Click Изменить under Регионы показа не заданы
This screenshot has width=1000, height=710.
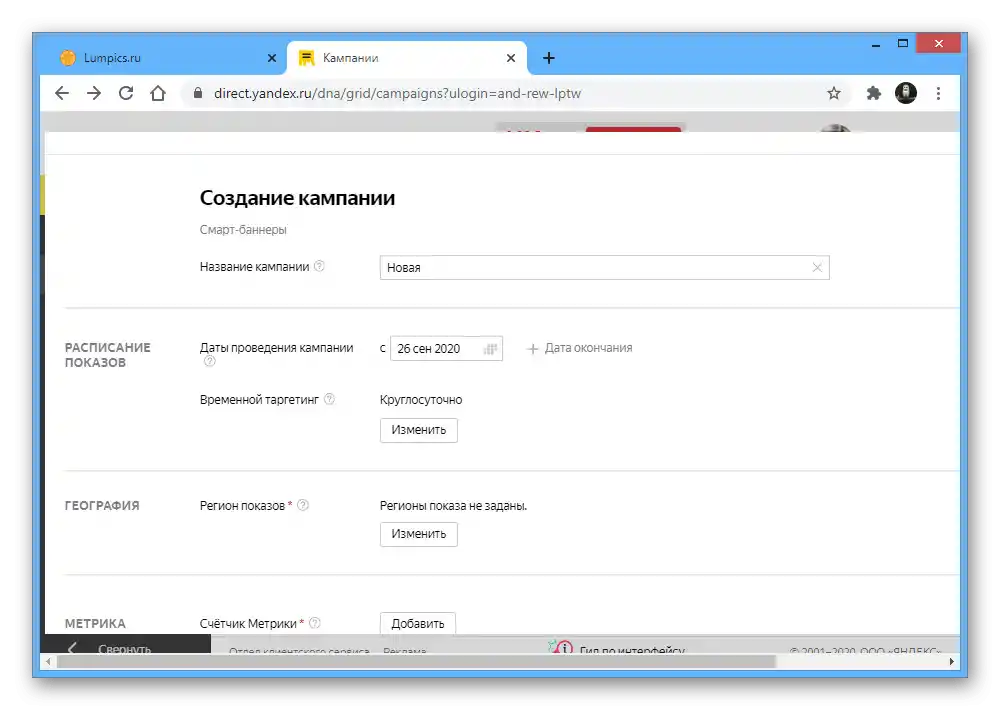(x=418, y=534)
